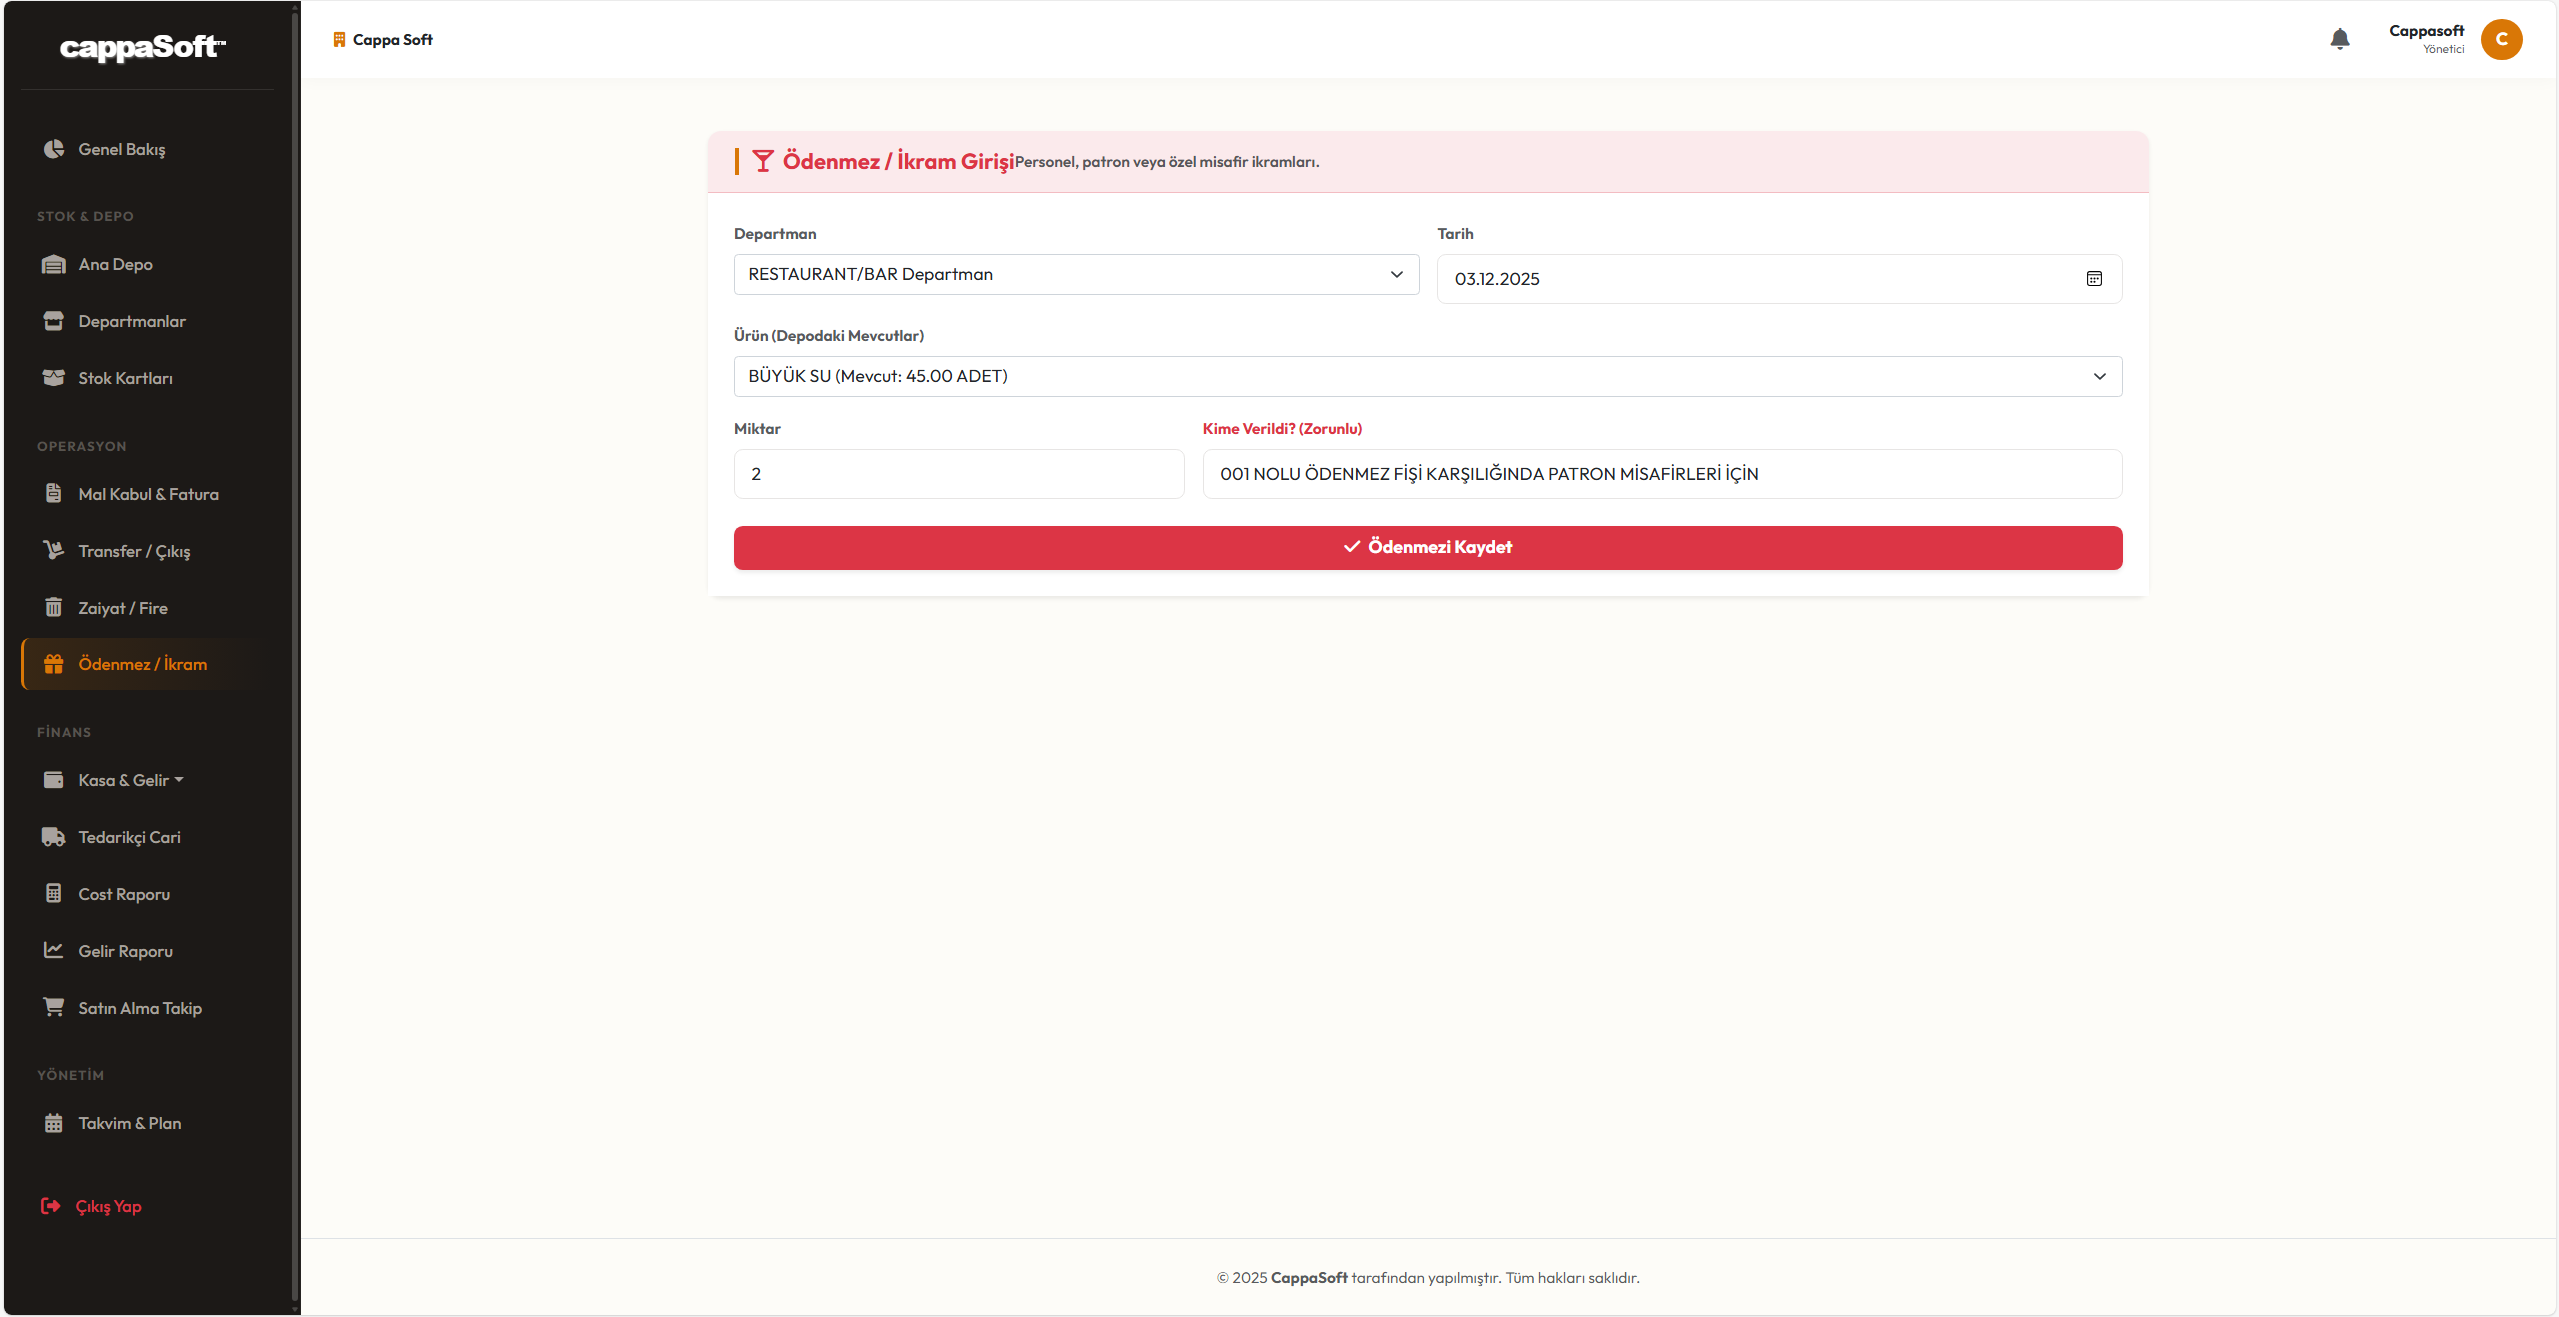
Task: Open the Departman dropdown
Action: click(x=1076, y=274)
